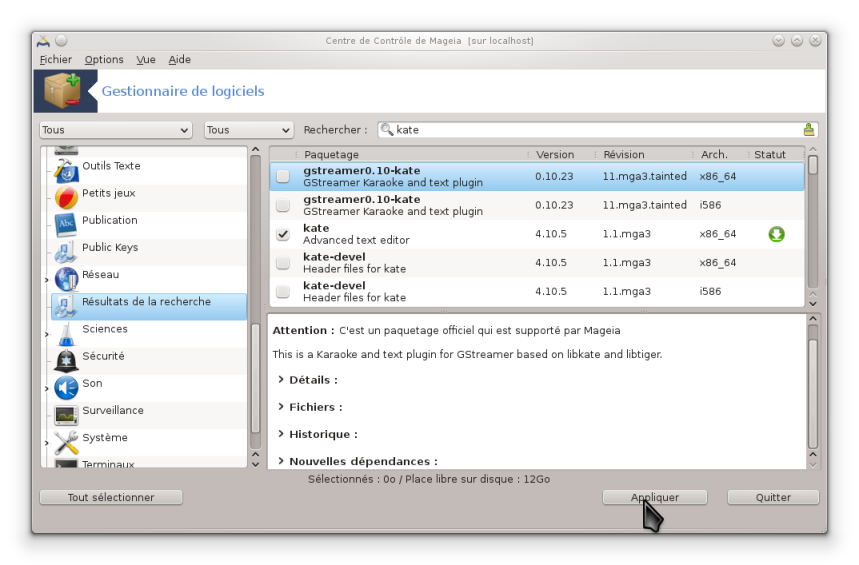Expand the Historique section
The height and width of the screenshot is (565, 859).
pos(280,433)
